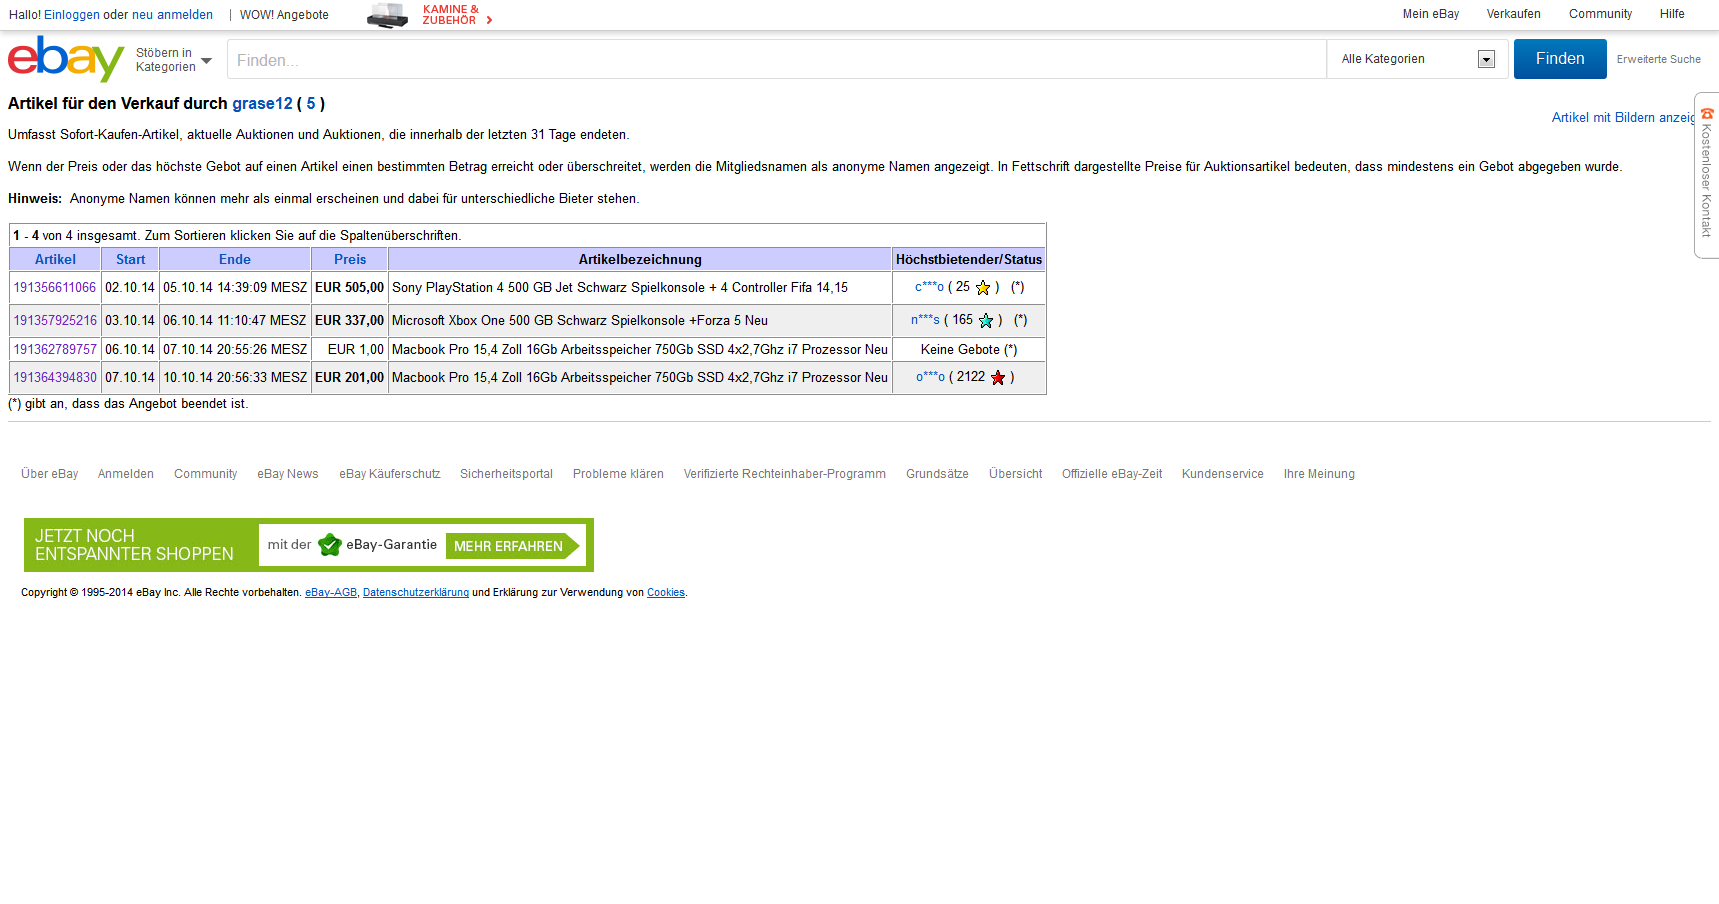Open the eBay-AGB link
The width and height of the screenshot is (1719, 904).
point(331,593)
